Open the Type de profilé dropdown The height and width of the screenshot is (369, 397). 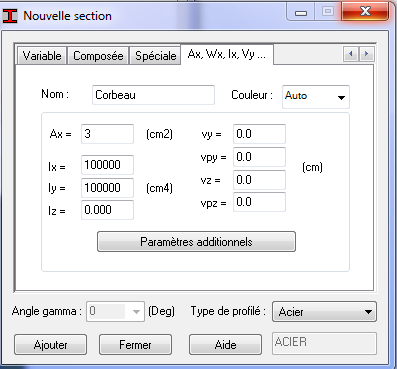(324, 312)
